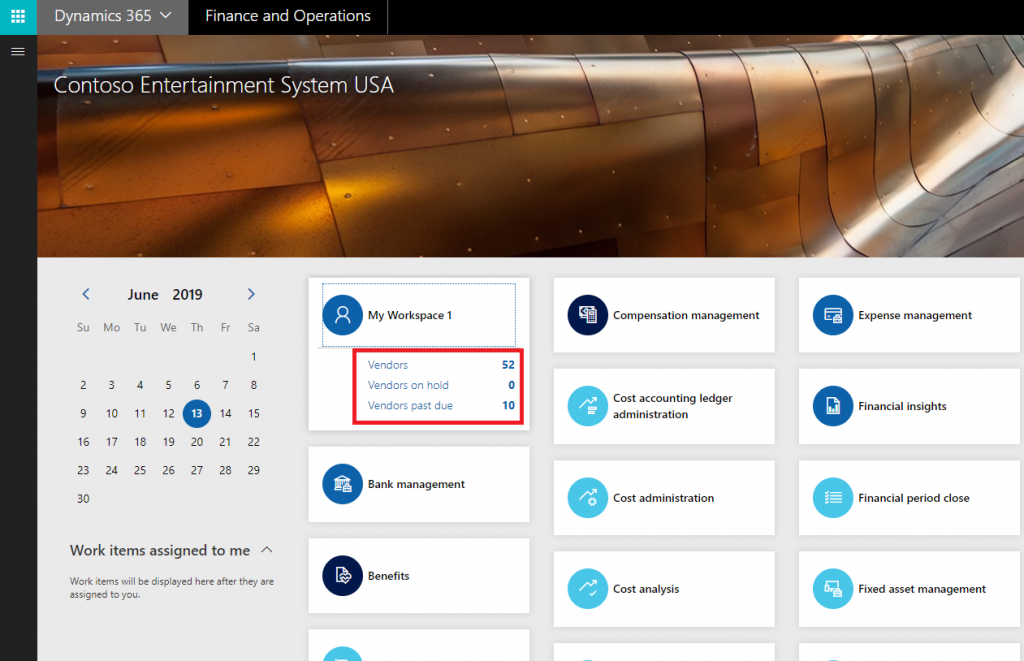Viewport: 1024px width, 661px height.
Task: Select June 1 in the calendar
Action: [253, 357]
